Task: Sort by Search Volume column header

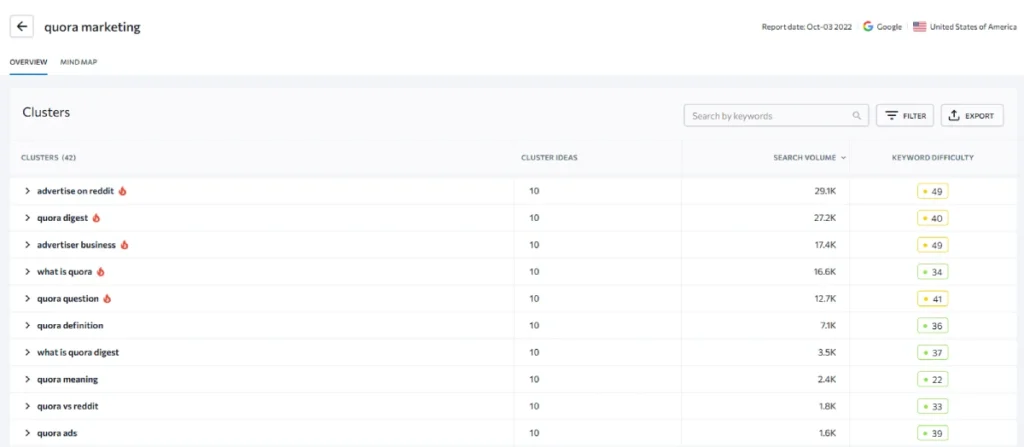Action: (x=809, y=157)
